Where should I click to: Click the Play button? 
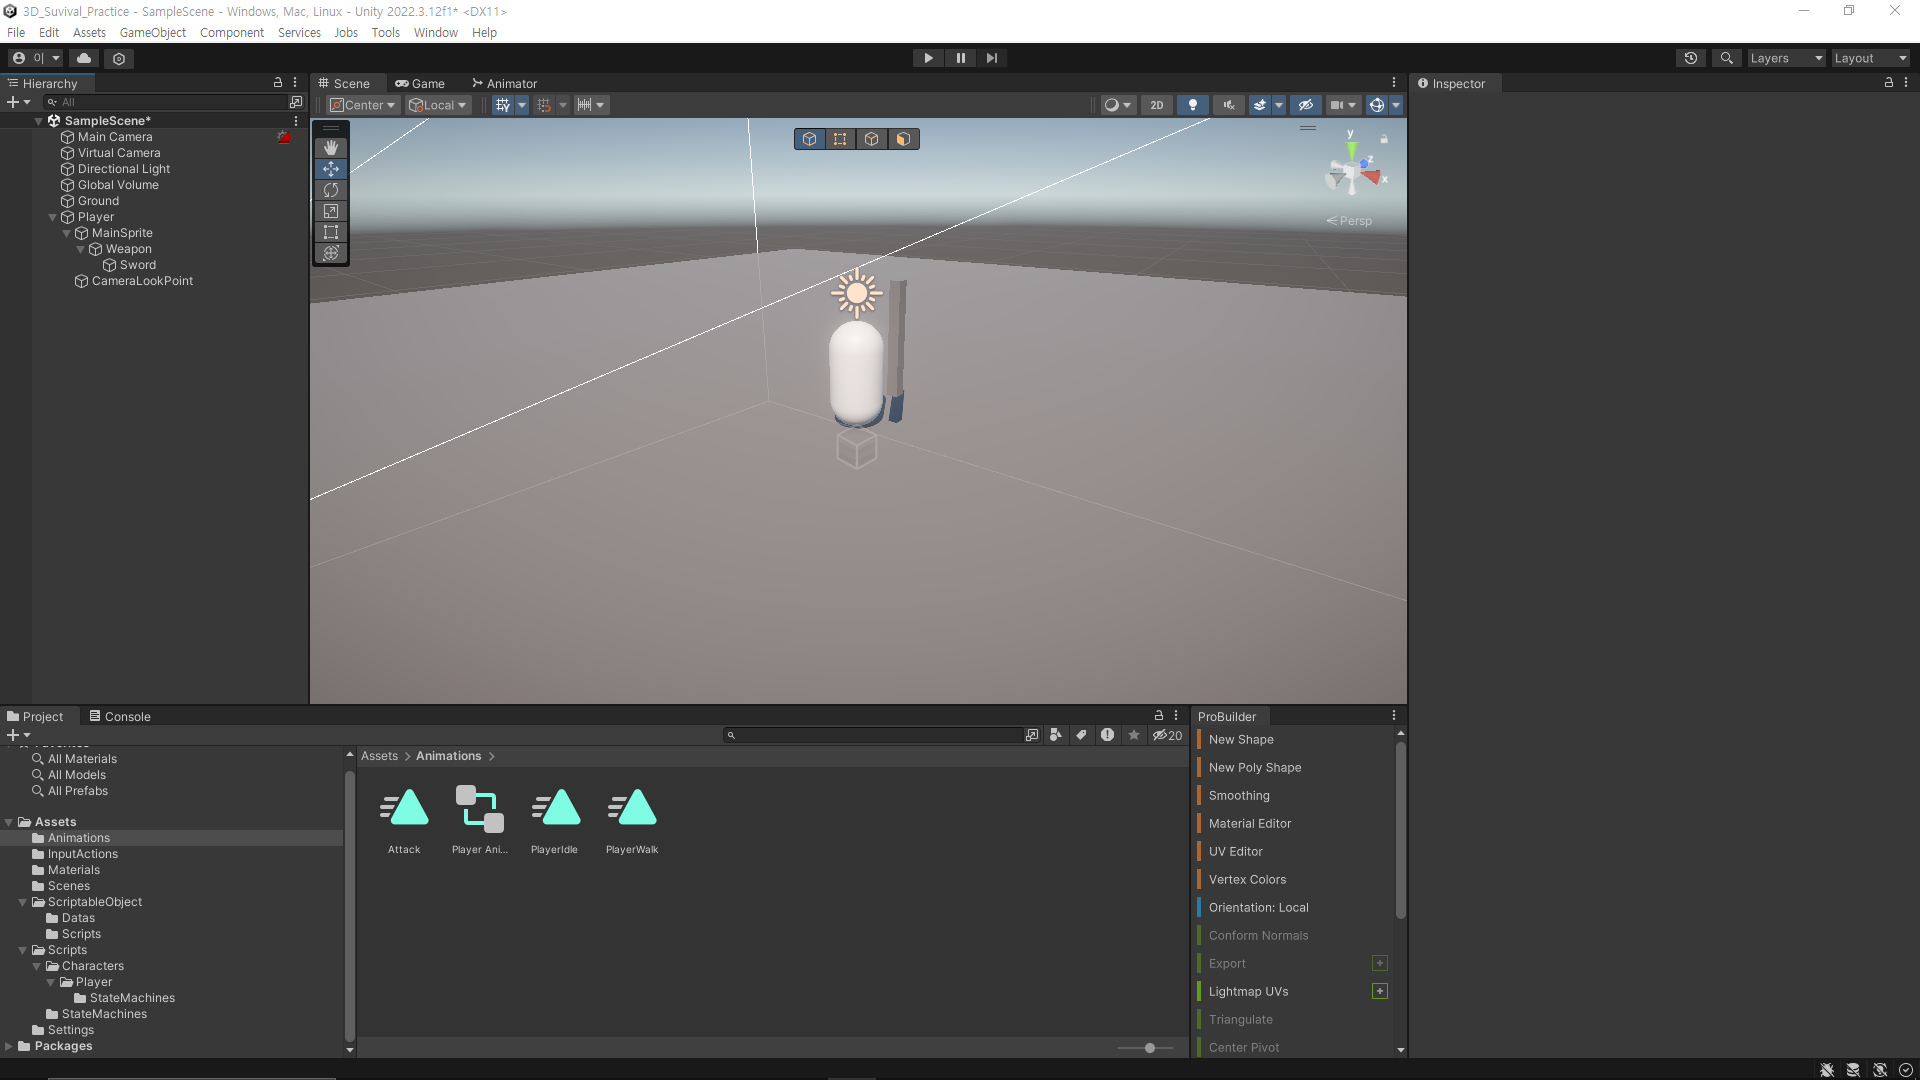click(x=929, y=58)
